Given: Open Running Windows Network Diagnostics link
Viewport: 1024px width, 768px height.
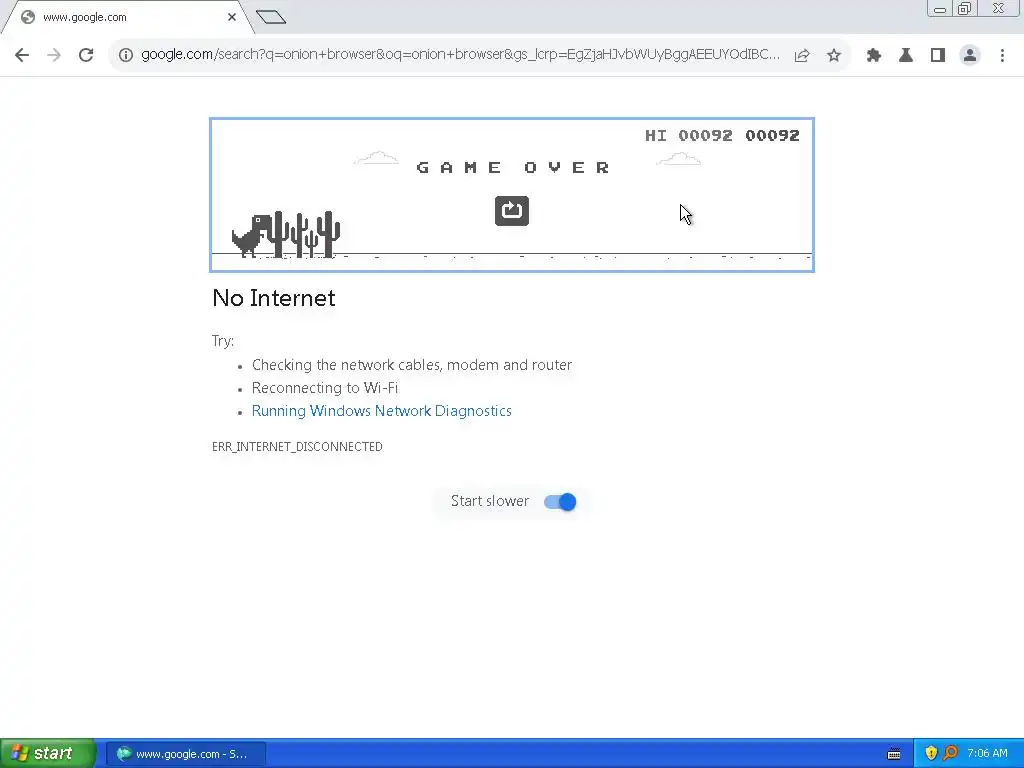Looking at the screenshot, I should click(x=381, y=411).
